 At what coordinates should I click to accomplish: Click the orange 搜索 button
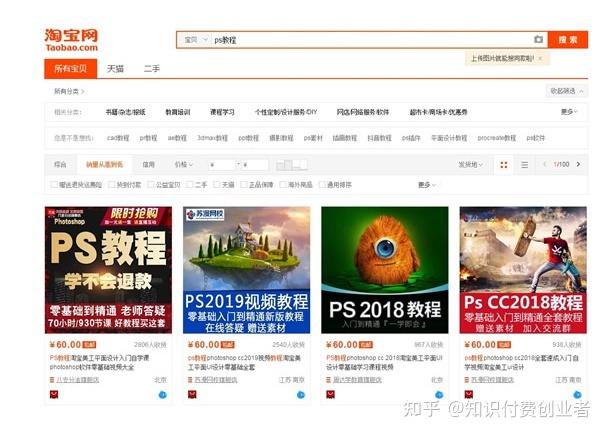[x=568, y=39]
